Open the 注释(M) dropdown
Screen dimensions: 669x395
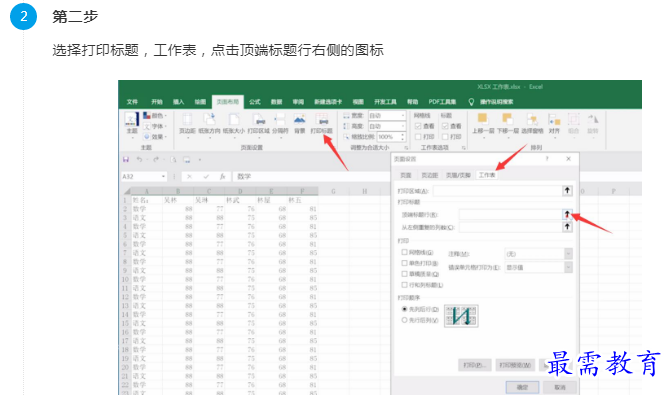pyautogui.click(x=568, y=254)
